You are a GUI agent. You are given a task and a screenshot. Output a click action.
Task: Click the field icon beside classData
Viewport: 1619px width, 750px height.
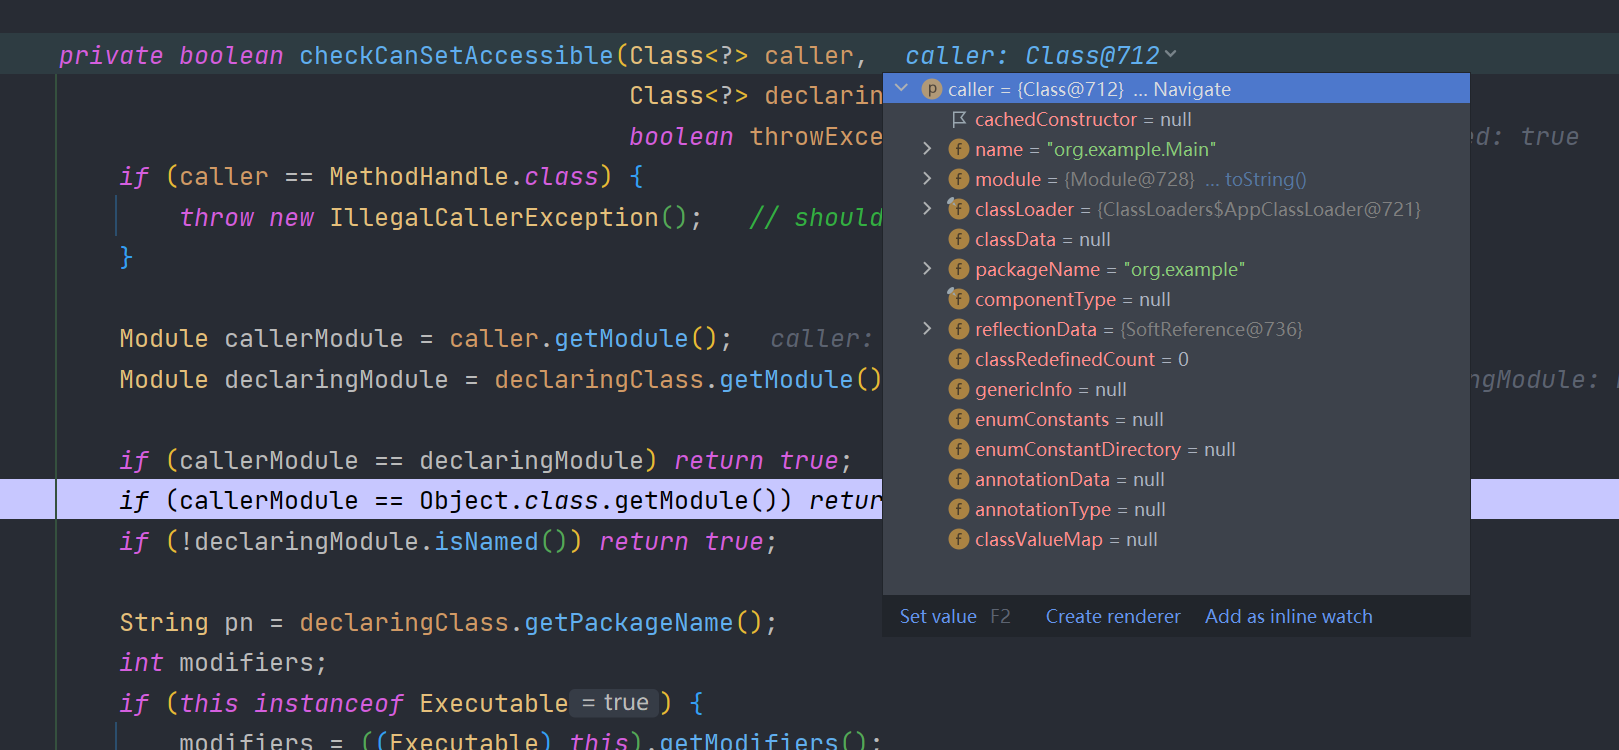tap(959, 239)
